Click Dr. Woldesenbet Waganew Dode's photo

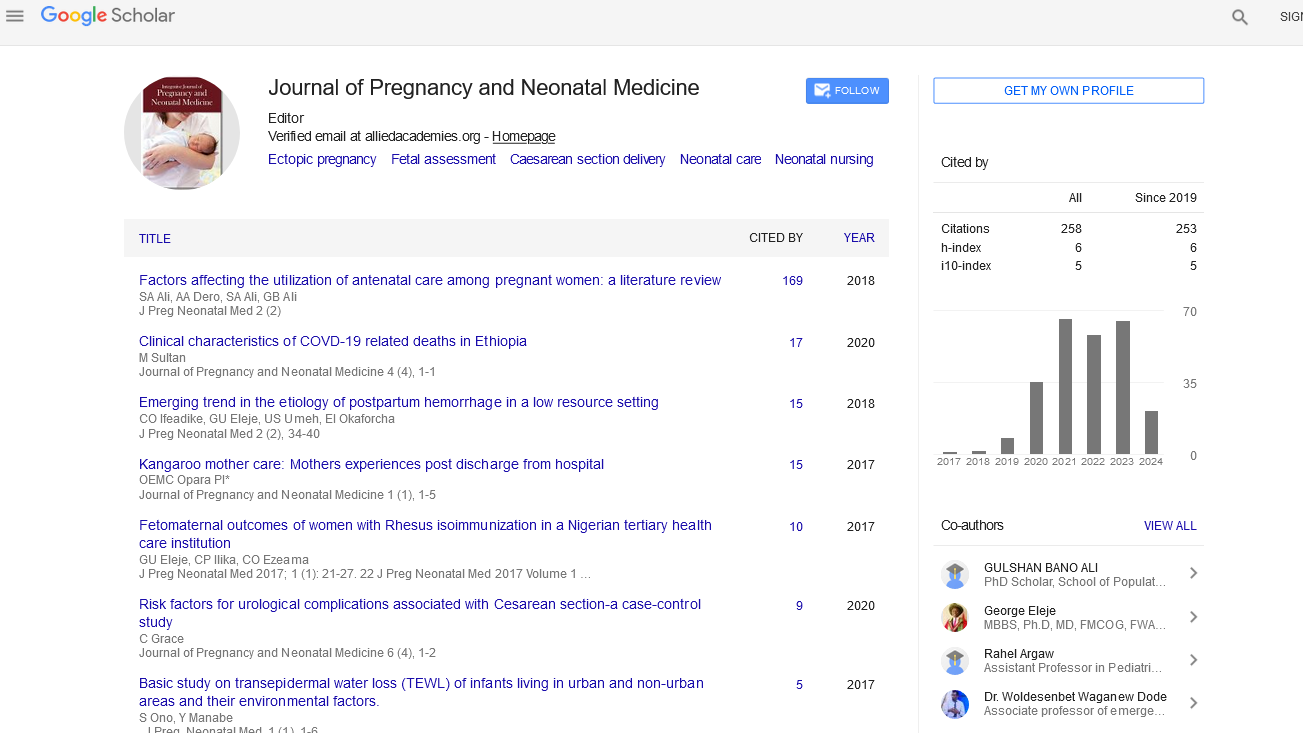(955, 704)
